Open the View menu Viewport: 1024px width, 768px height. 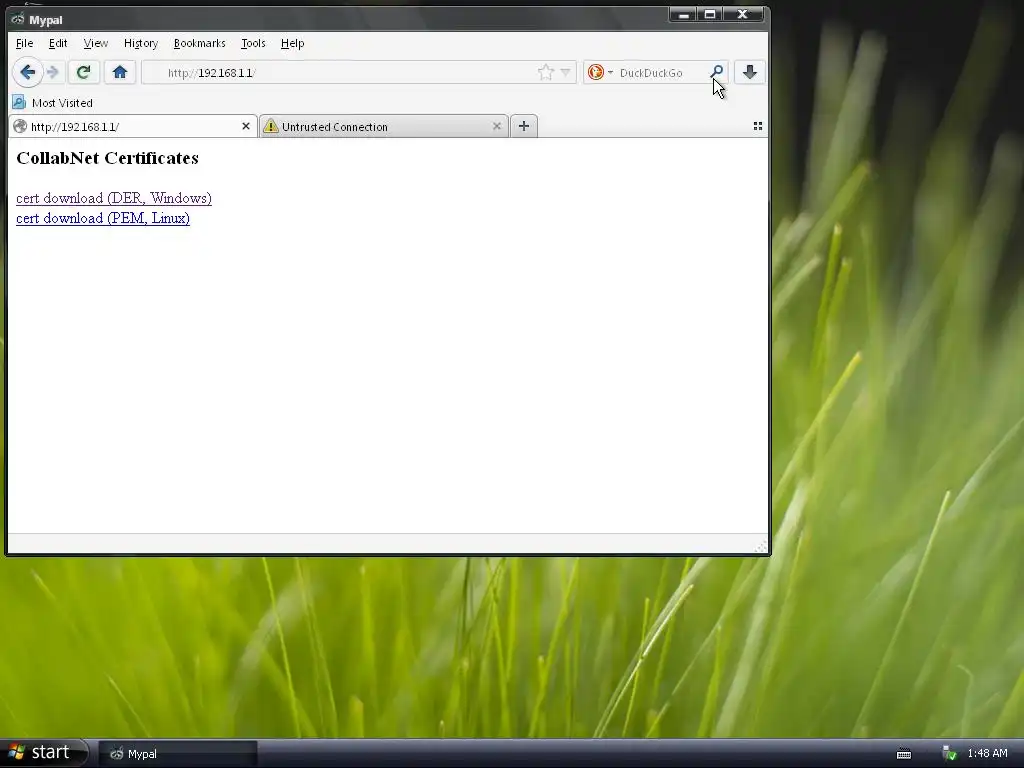pos(95,43)
